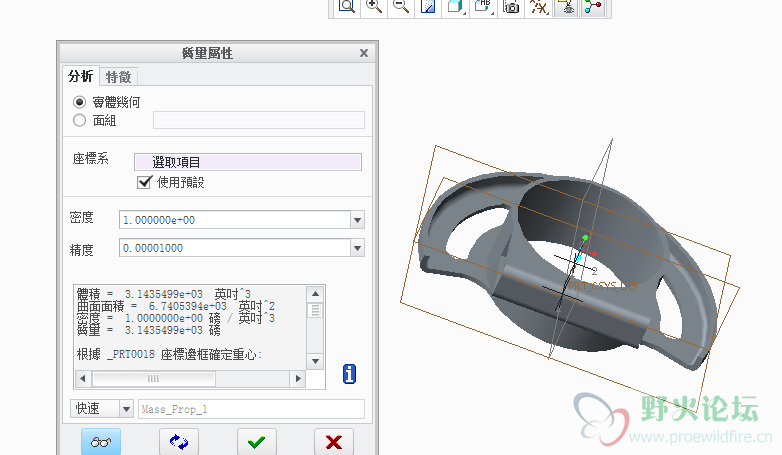Open the 精度 dropdown arrow

(x=357, y=248)
